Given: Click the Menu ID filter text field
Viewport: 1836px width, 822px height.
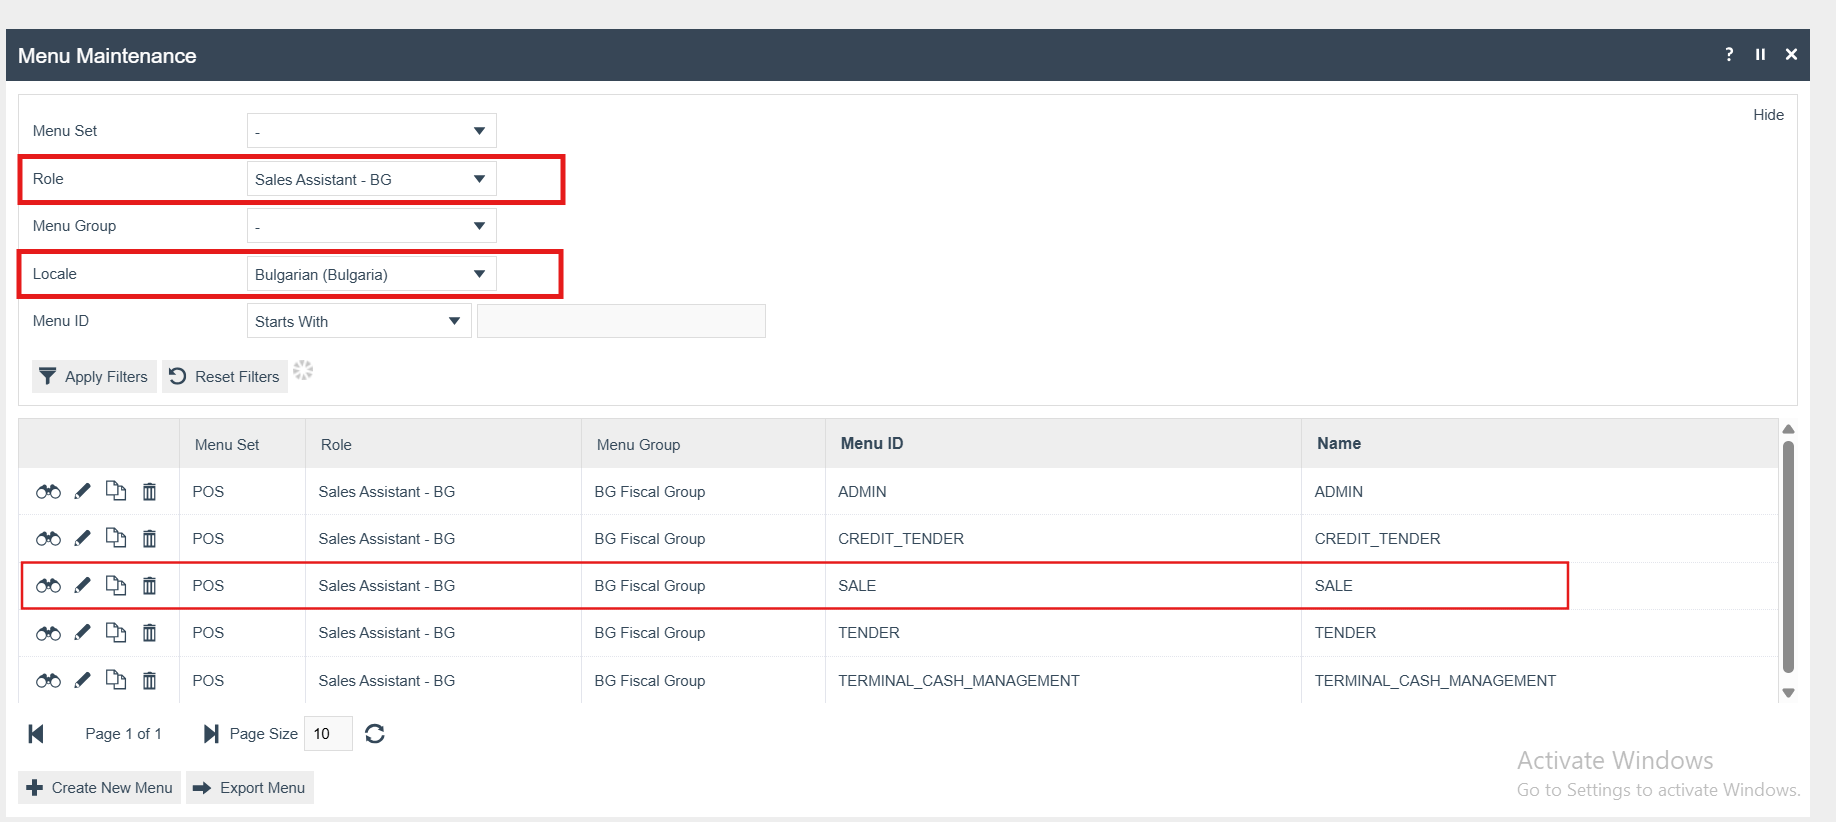Looking at the screenshot, I should (x=621, y=321).
